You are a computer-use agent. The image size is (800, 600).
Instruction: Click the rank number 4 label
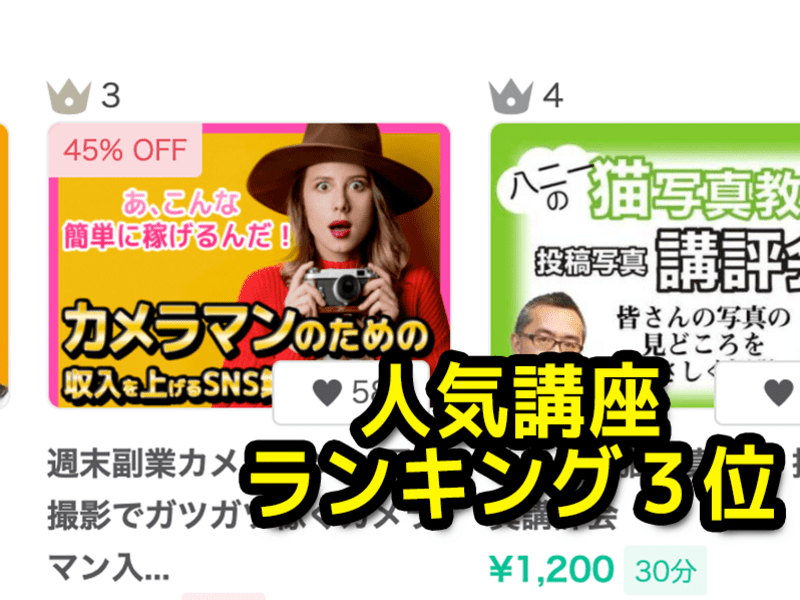(553, 96)
